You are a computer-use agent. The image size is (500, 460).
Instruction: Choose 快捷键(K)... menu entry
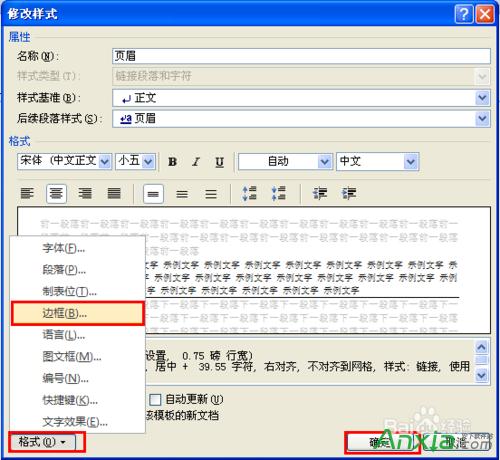[77, 400]
